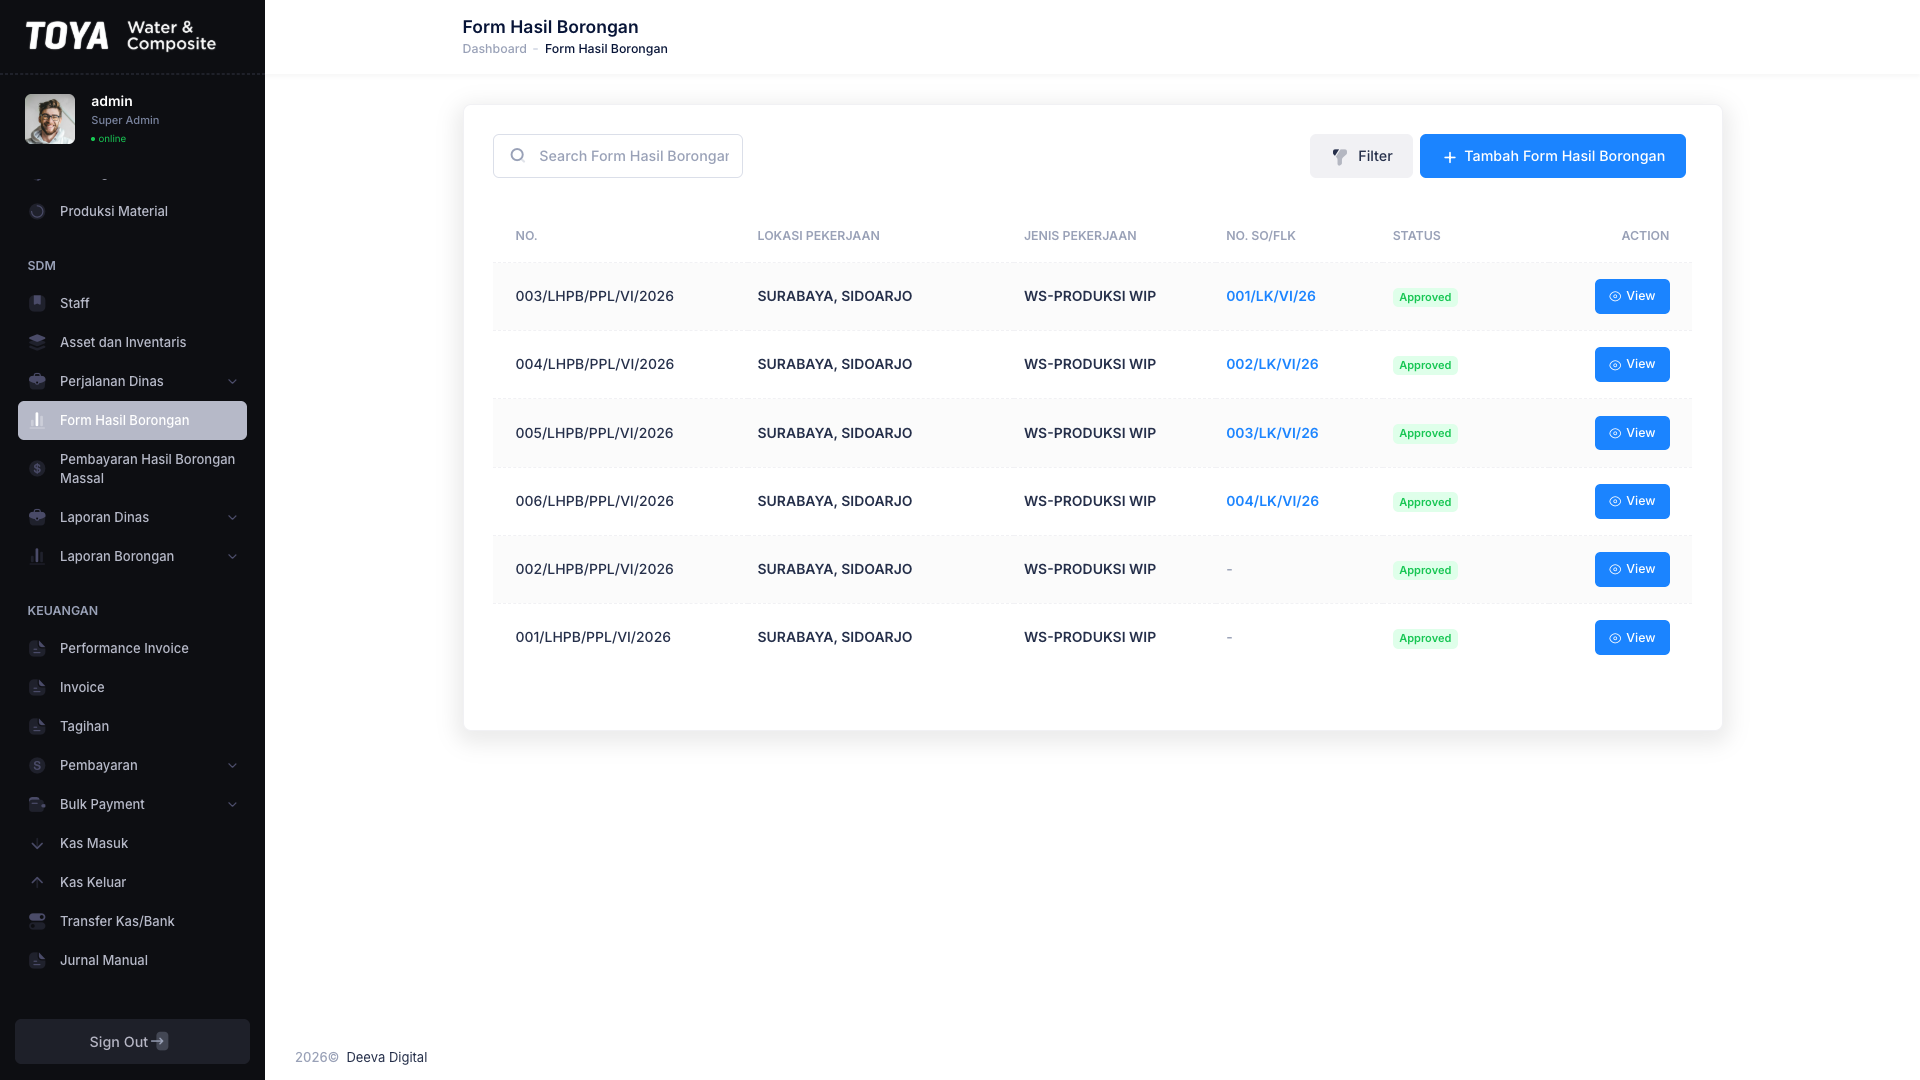Click the Kas Masuk down-arrow icon
This screenshot has width=1920, height=1080.
[x=37, y=843]
